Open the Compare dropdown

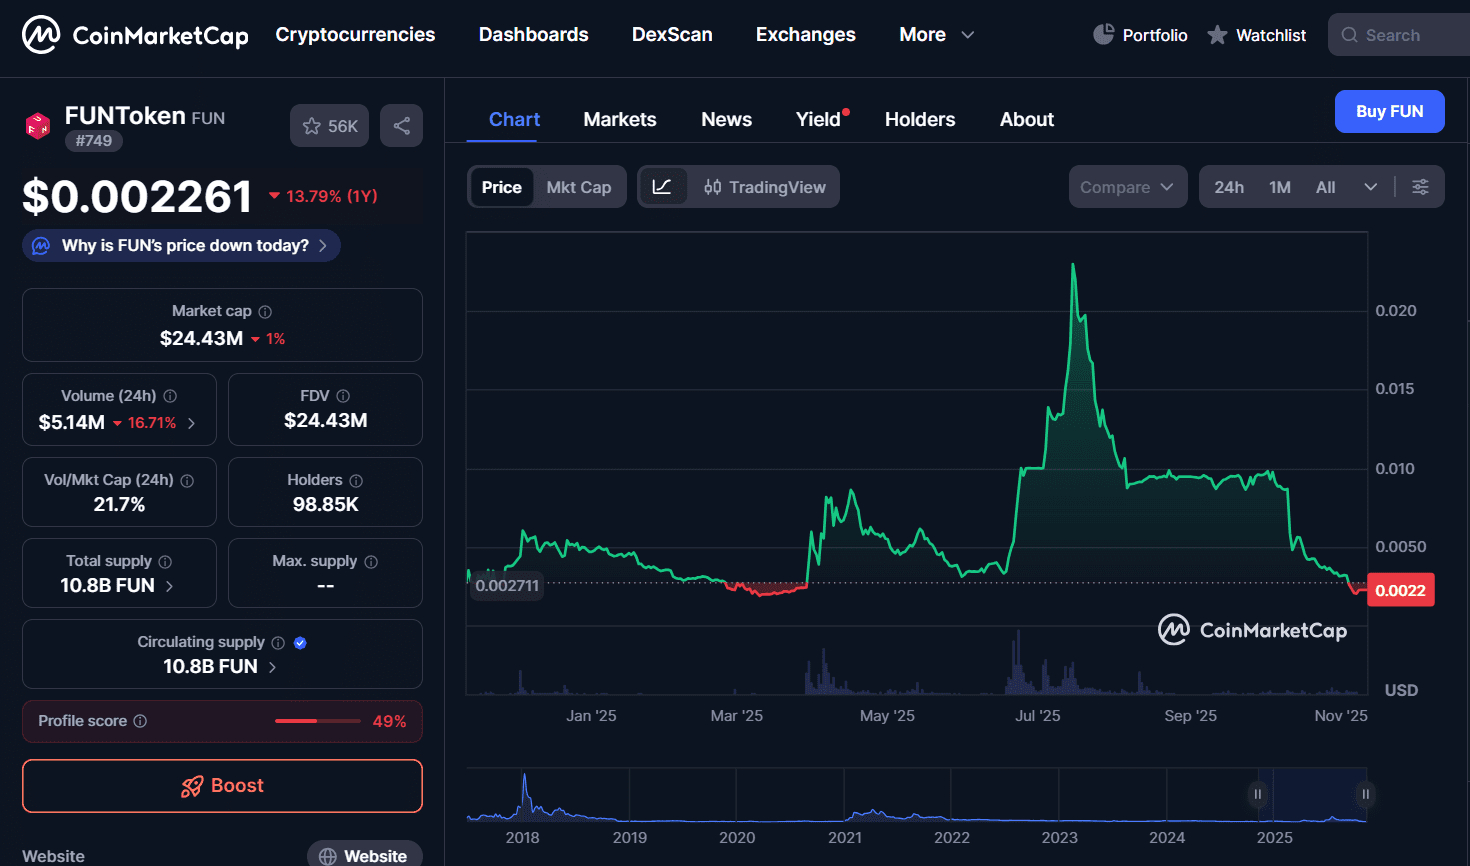(x=1127, y=187)
